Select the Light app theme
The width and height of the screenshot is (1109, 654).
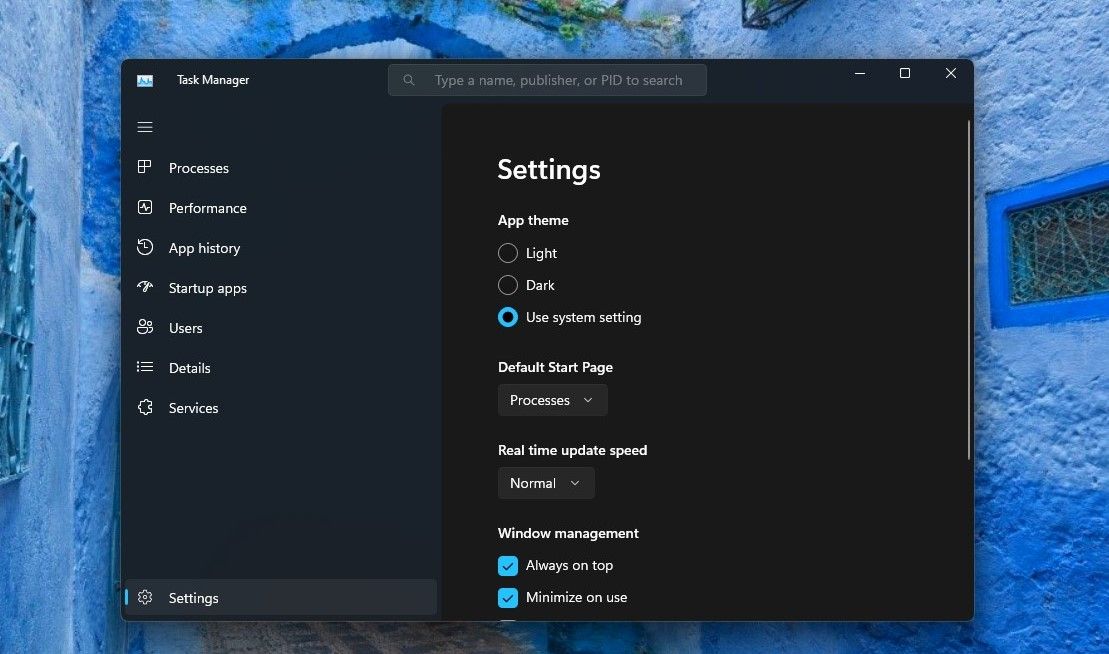[507, 253]
